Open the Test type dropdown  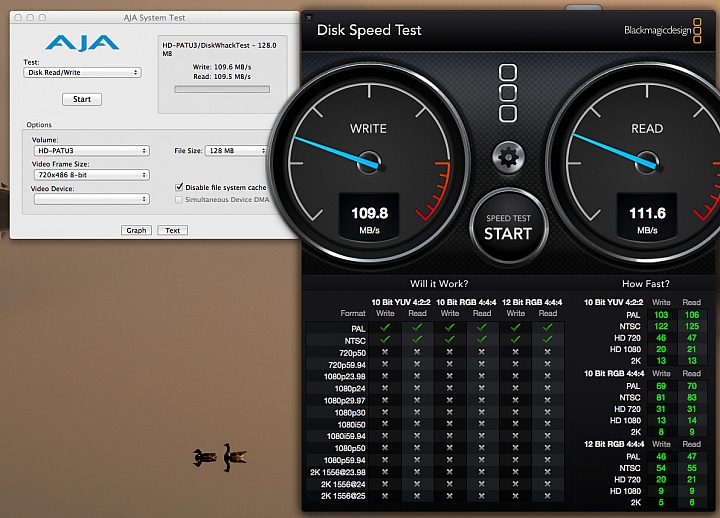(82, 73)
